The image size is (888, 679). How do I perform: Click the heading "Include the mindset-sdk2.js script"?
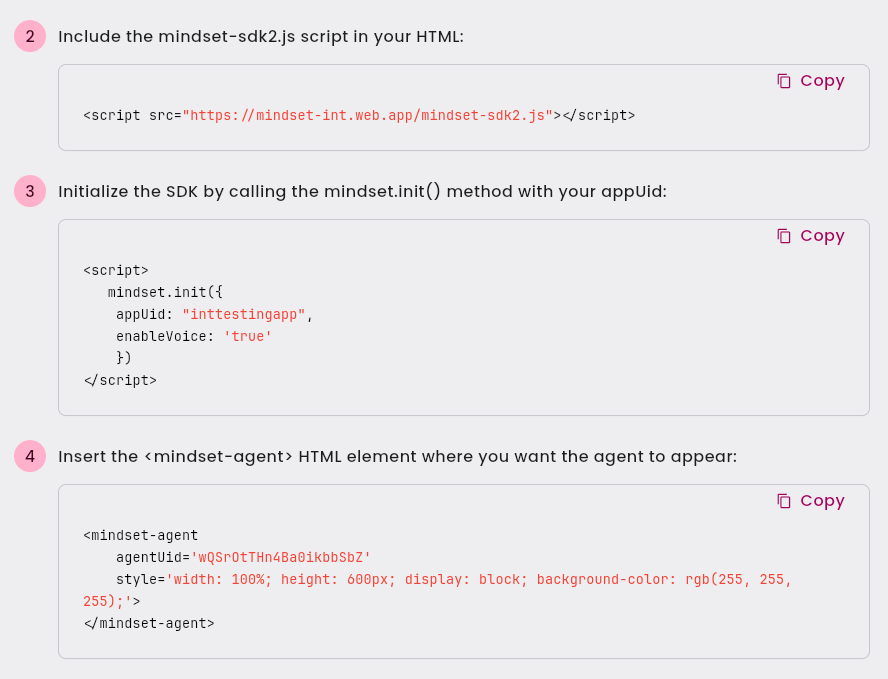pos(261,36)
